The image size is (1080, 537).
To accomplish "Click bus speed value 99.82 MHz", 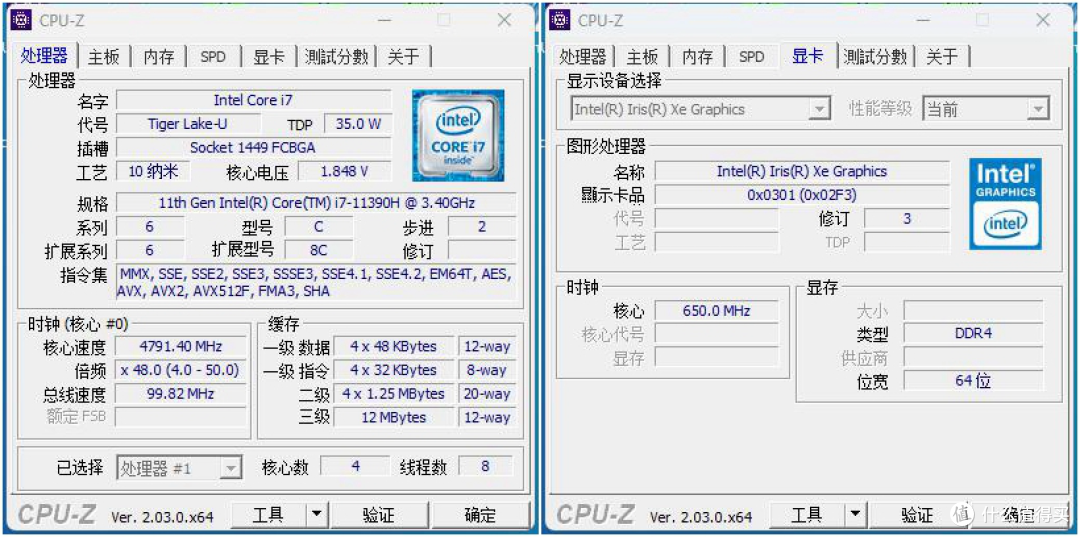I will 180,393.
